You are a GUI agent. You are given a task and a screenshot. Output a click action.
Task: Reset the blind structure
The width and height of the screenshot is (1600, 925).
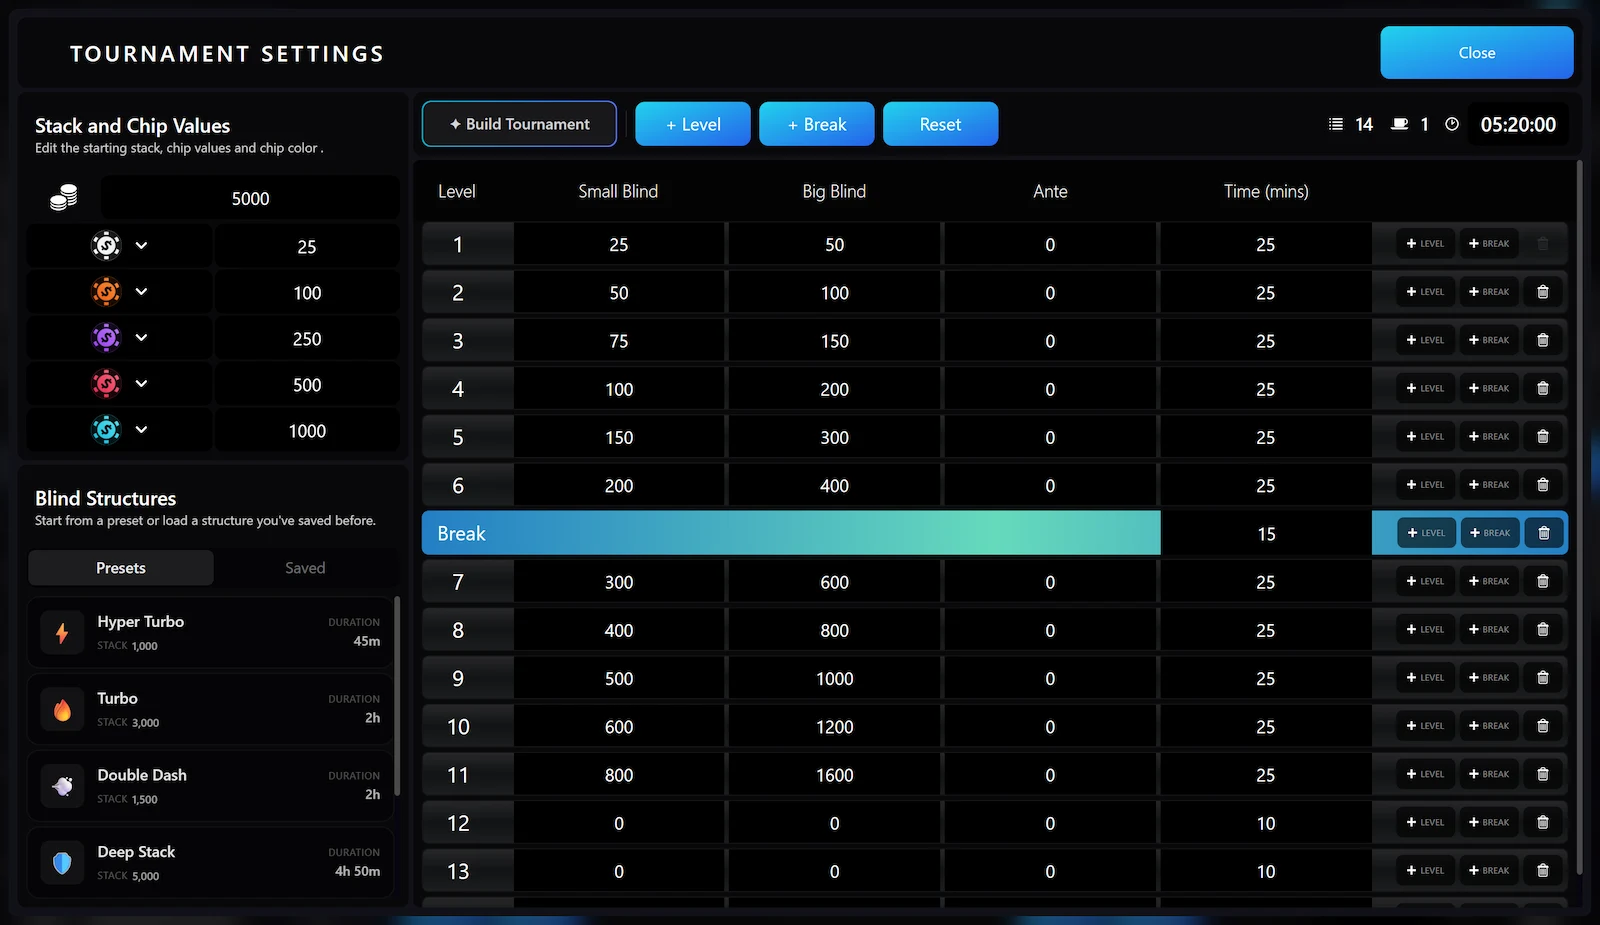(940, 124)
